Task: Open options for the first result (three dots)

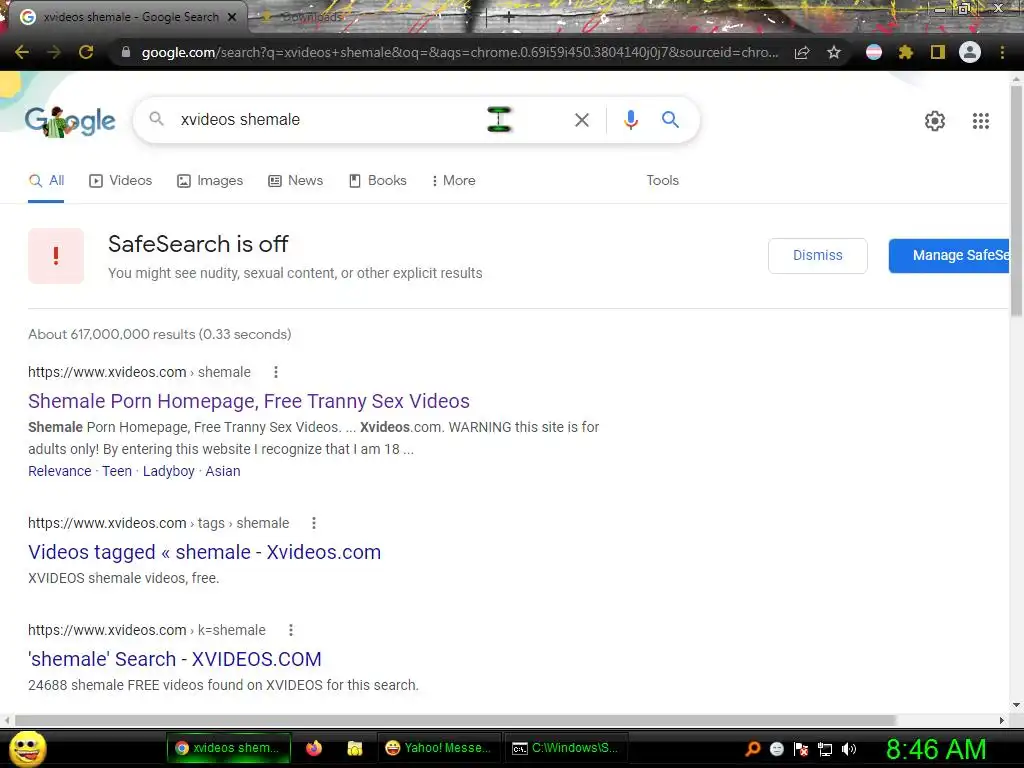Action: click(x=276, y=372)
